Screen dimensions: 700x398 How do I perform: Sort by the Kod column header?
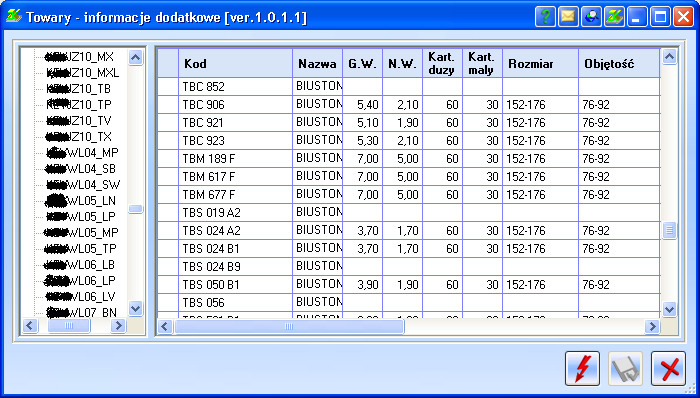tap(235, 64)
